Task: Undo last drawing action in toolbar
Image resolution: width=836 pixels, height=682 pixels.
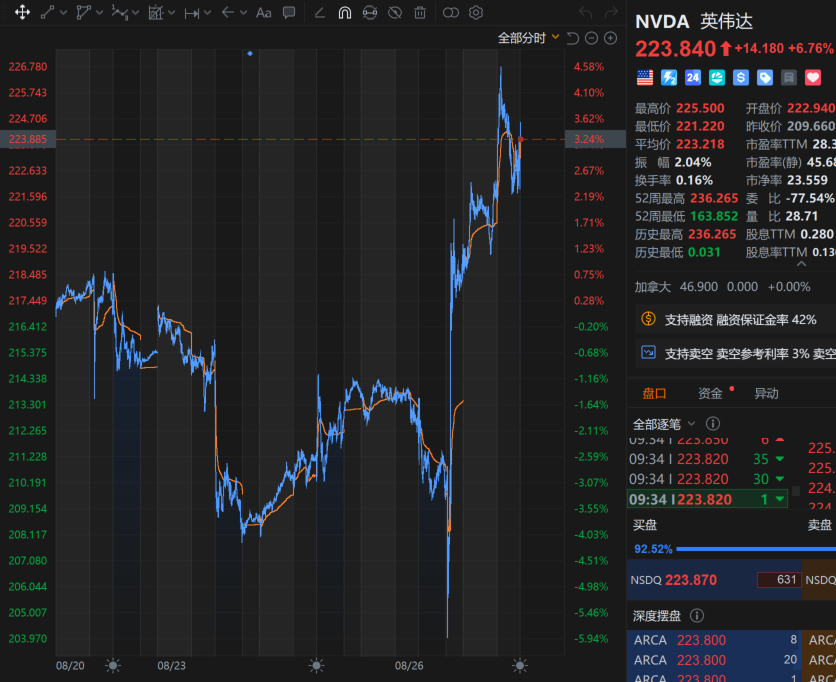Action: [x=585, y=12]
